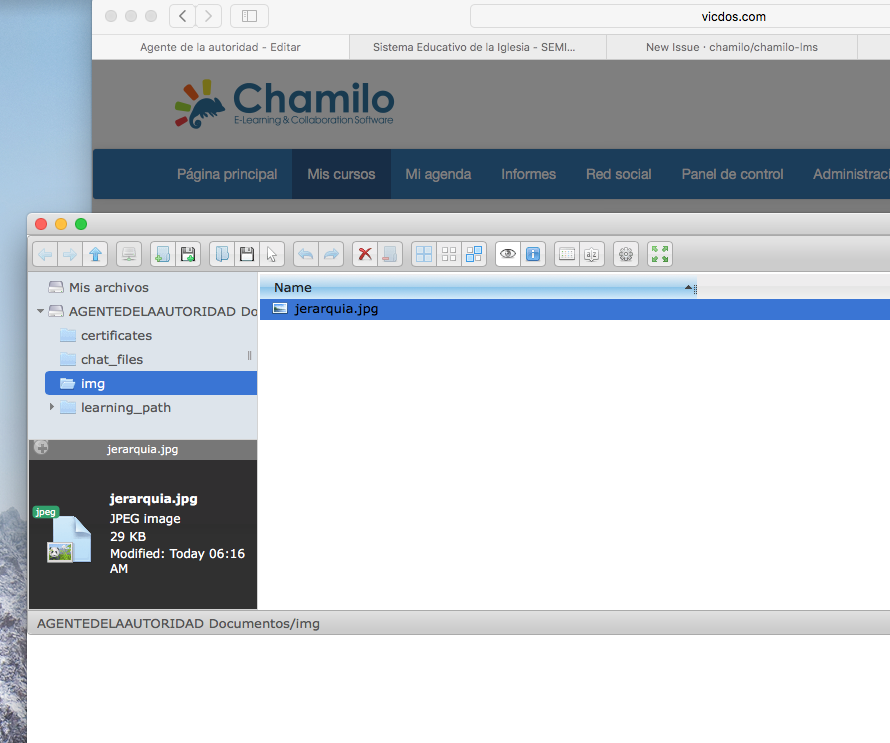
Task: Open file manager preferences via the gear icon
Action: tap(625, 253)
